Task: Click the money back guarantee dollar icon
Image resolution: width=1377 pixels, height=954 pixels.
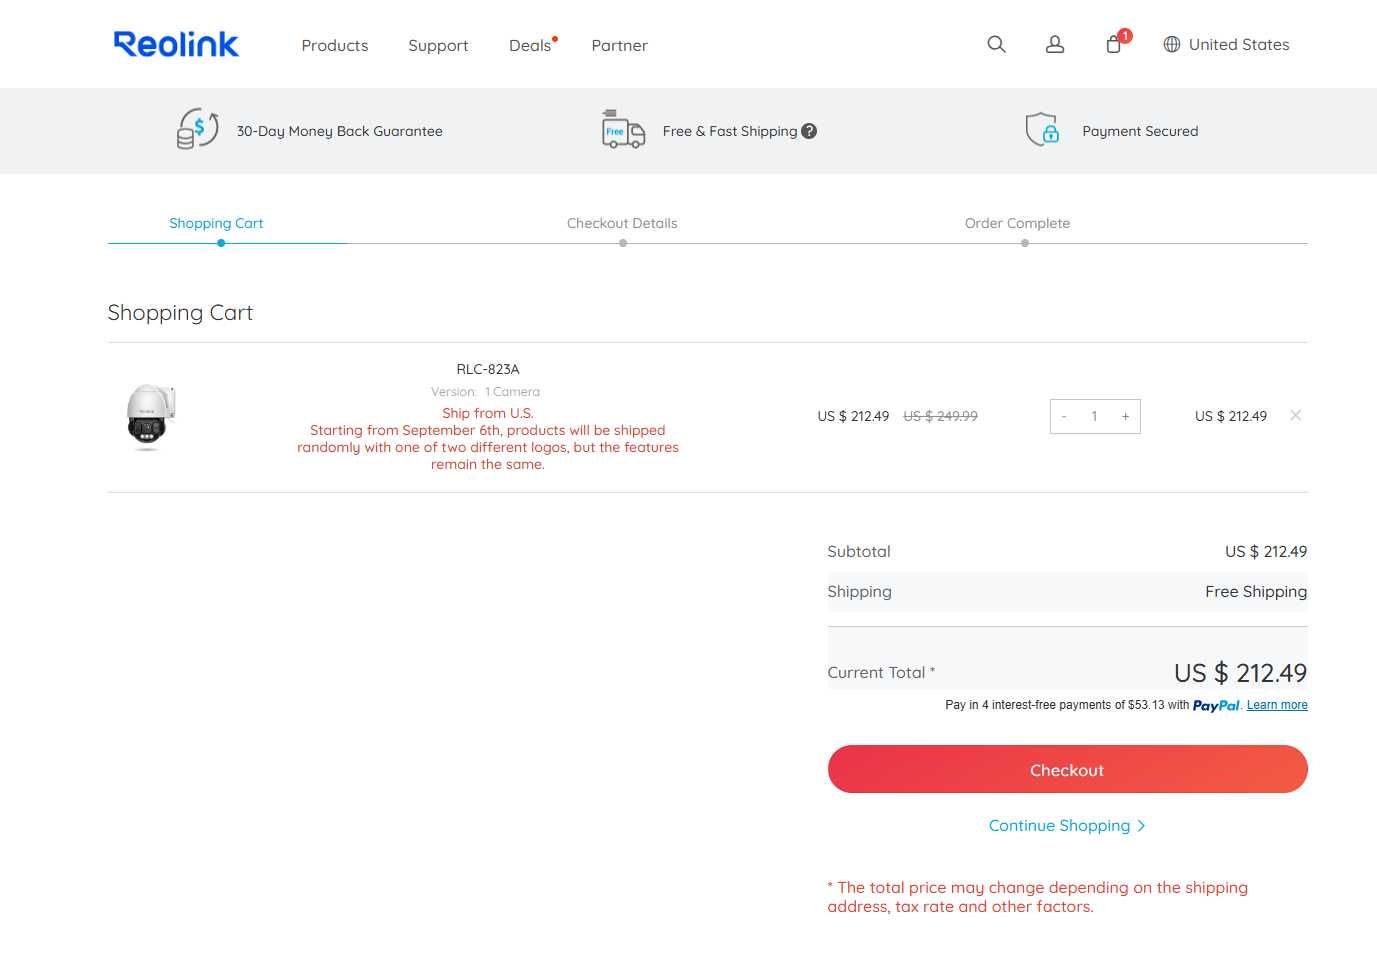Action: pos(198,129)
